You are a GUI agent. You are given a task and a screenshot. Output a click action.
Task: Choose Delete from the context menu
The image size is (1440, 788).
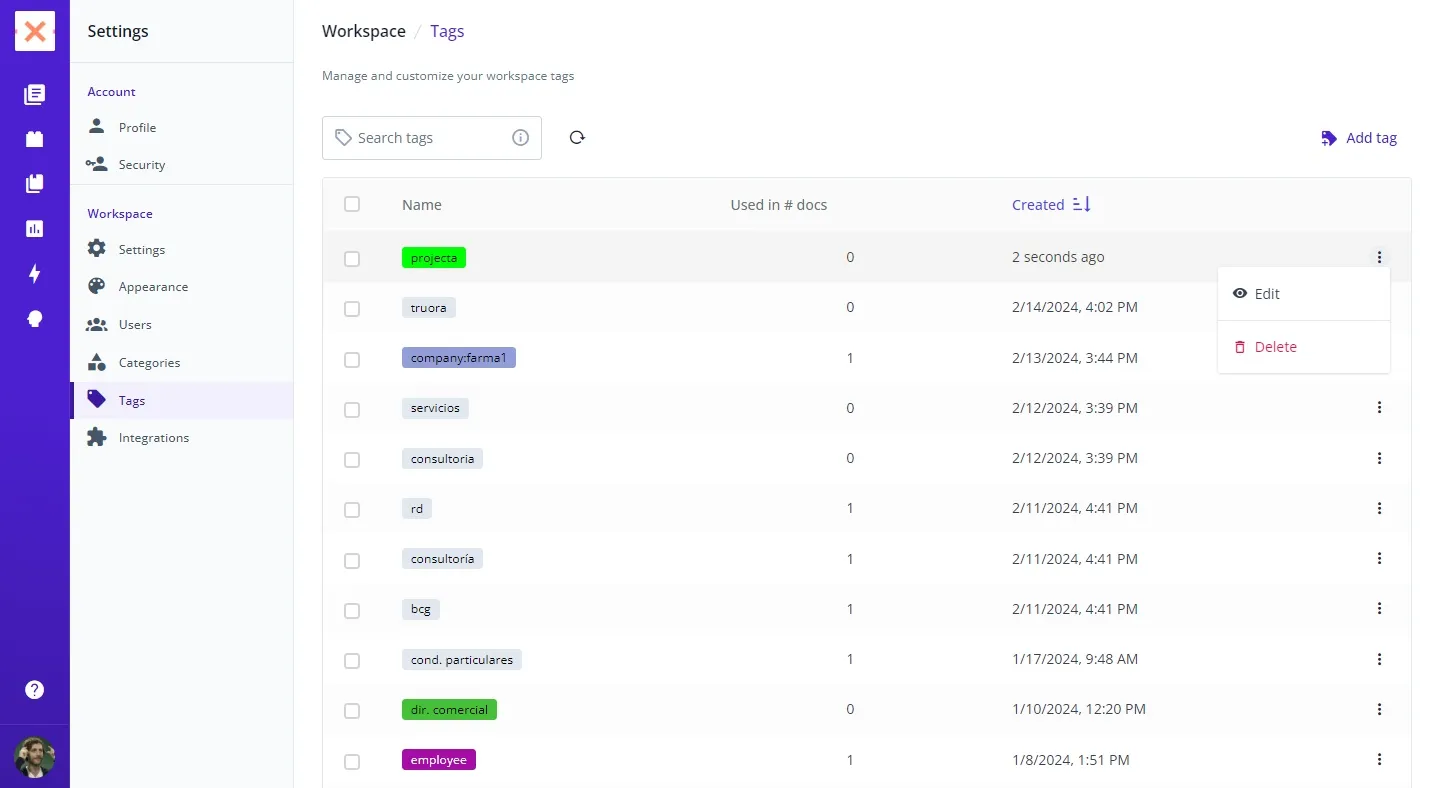point(1275,347)
